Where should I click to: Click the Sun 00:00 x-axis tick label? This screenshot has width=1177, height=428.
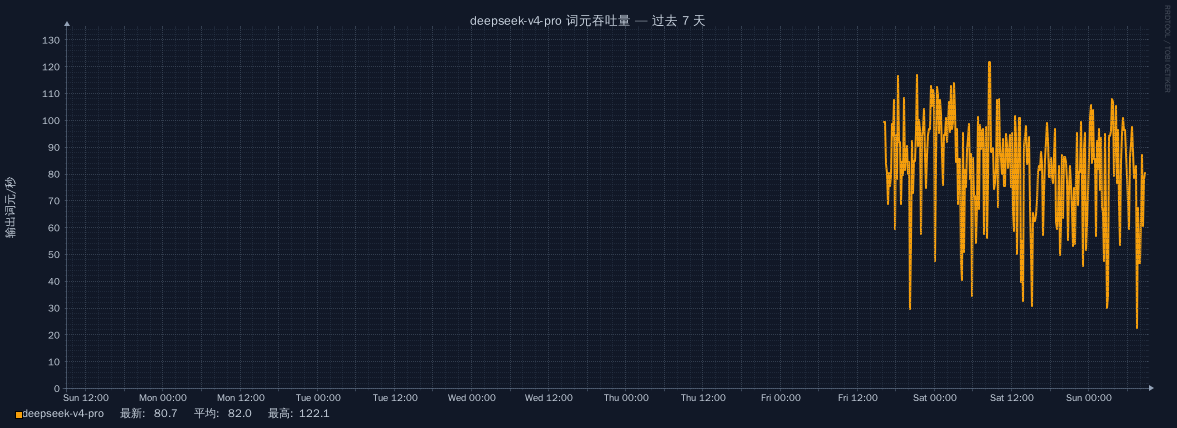1088,398
